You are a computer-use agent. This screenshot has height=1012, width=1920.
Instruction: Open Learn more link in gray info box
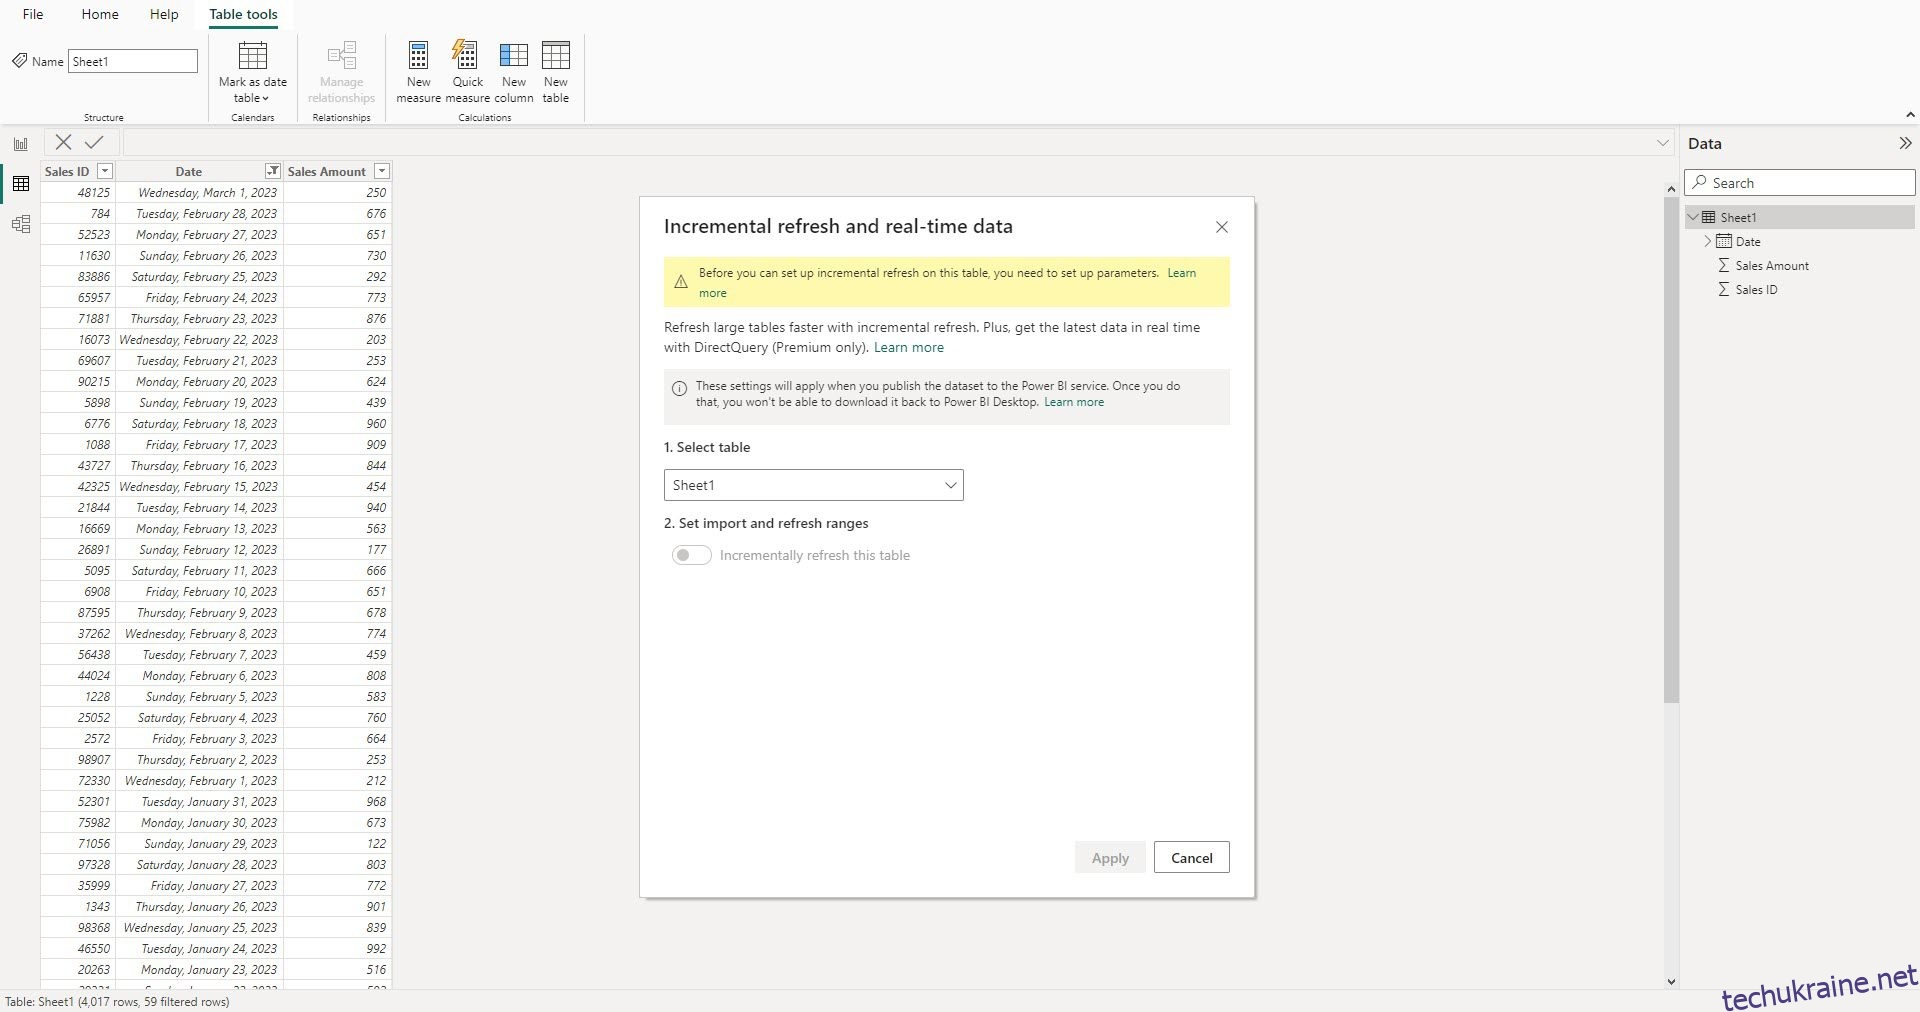pyautogui.click(x=1074, y=402)
